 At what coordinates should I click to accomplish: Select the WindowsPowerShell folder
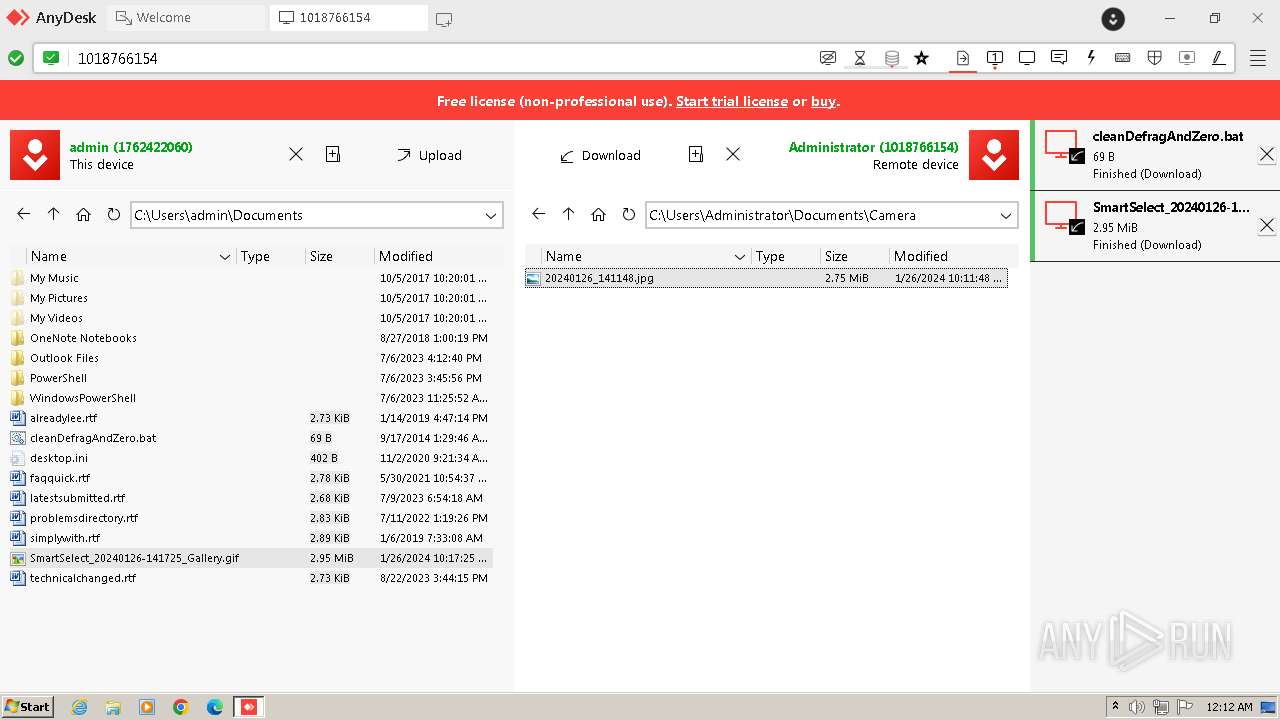(x=251, y=398)
